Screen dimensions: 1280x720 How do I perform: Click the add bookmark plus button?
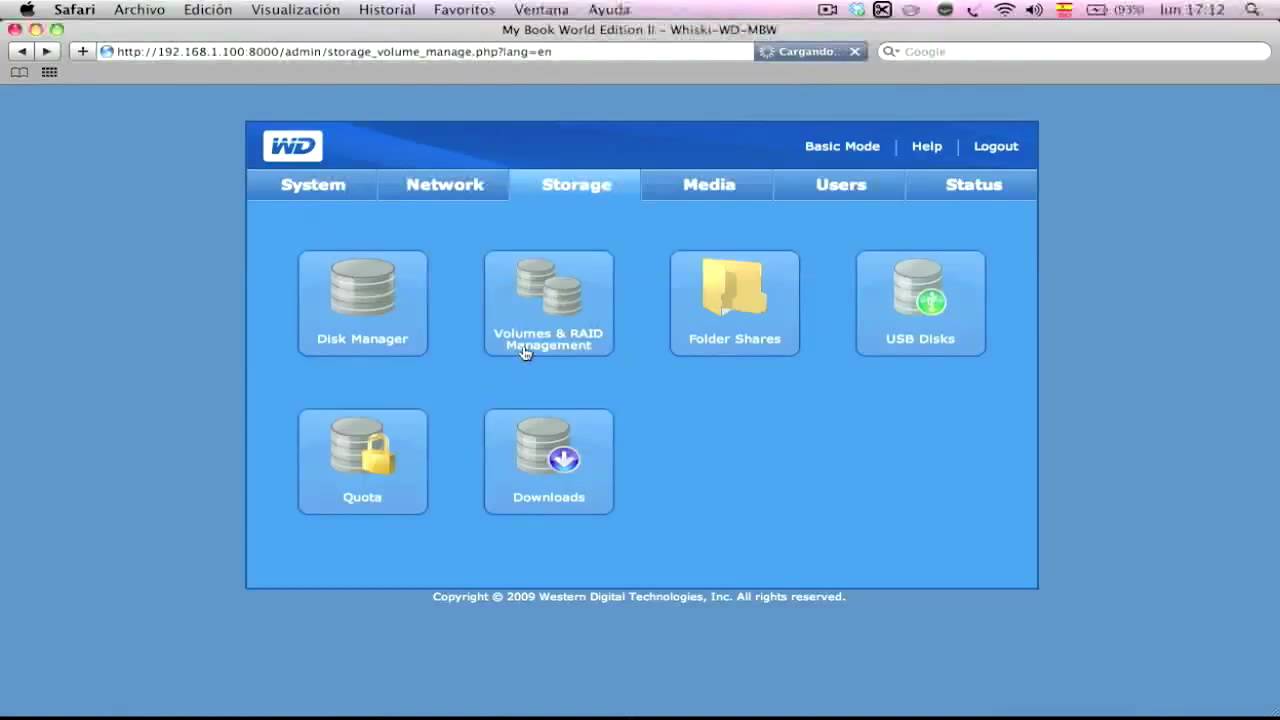pyautogui.click(x=82, y=51)
